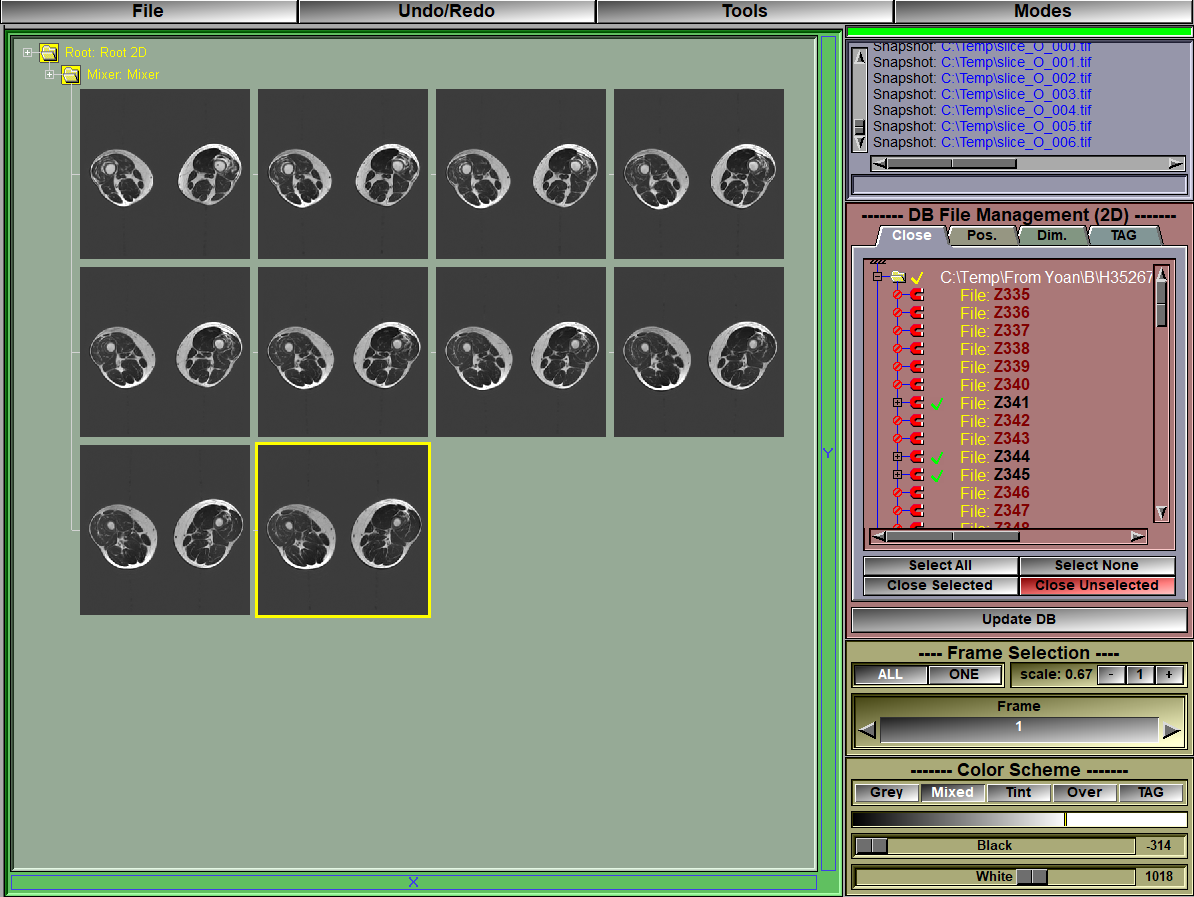Choose the Grey color scheme

point(886,793)
